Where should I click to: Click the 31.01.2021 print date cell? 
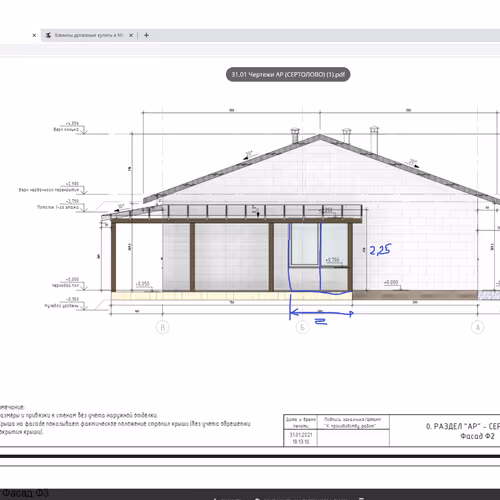tap(301, 435)
